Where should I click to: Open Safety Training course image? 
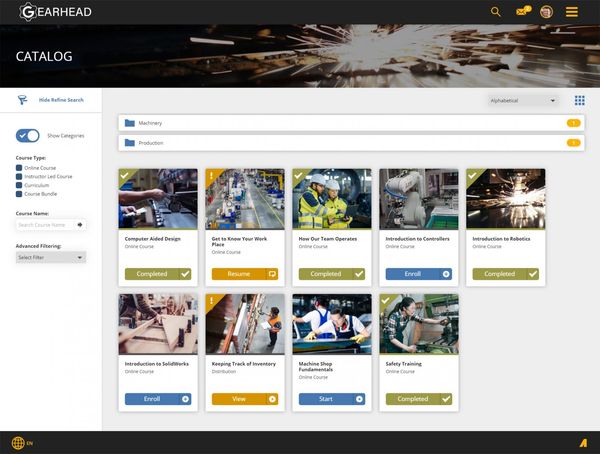point(419,324)
